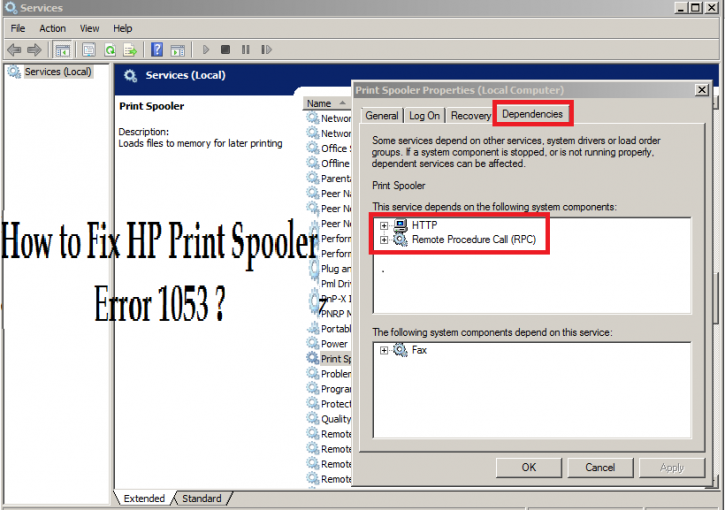Select the HTTP entry text
Screen dimensions: 725x510
click(x=424, y=225)
